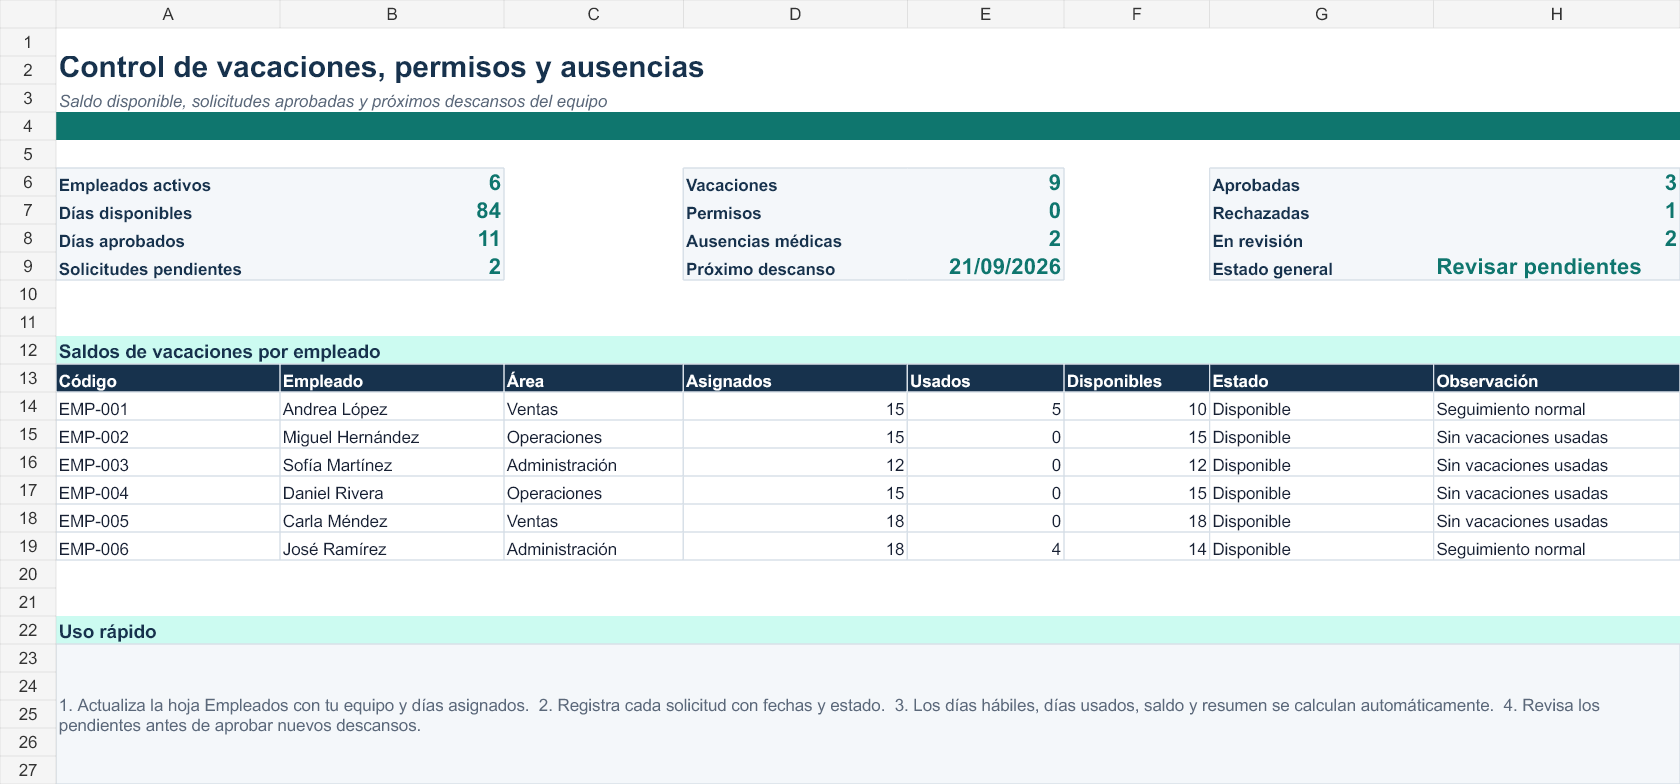Click the 'Código' column header cell
Viewport: 1680px width, 784px height.
point(168,378)
